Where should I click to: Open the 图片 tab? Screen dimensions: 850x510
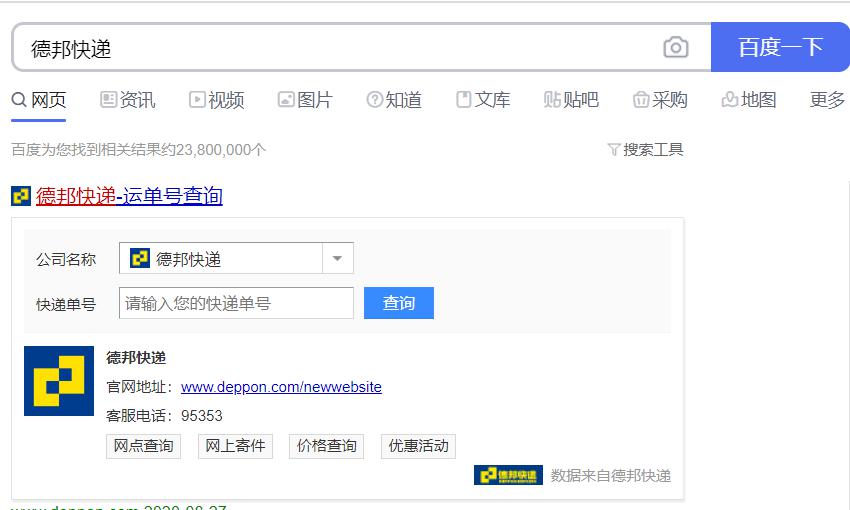[305, 100]
